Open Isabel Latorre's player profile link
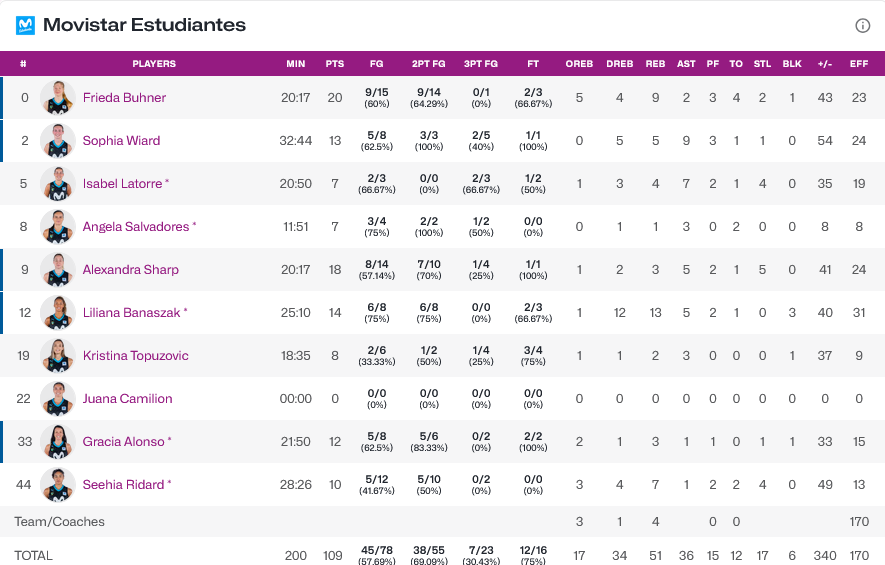 (x=122, y=184)
